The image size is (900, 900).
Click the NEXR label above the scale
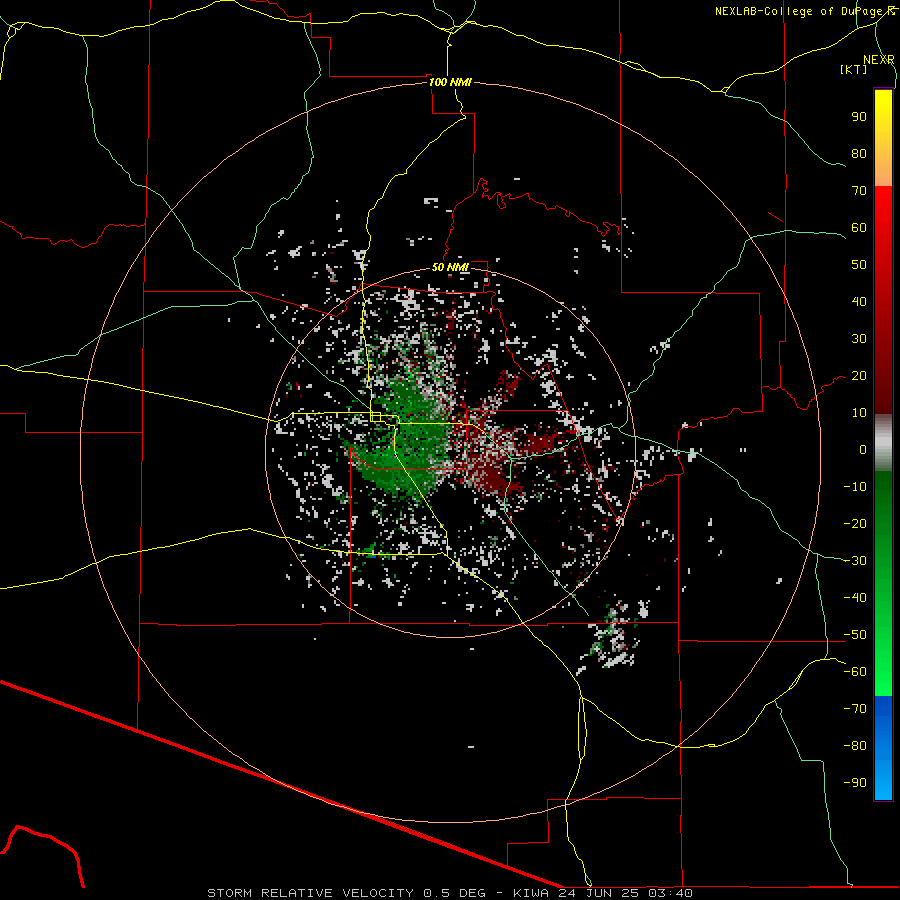[878, 60]
